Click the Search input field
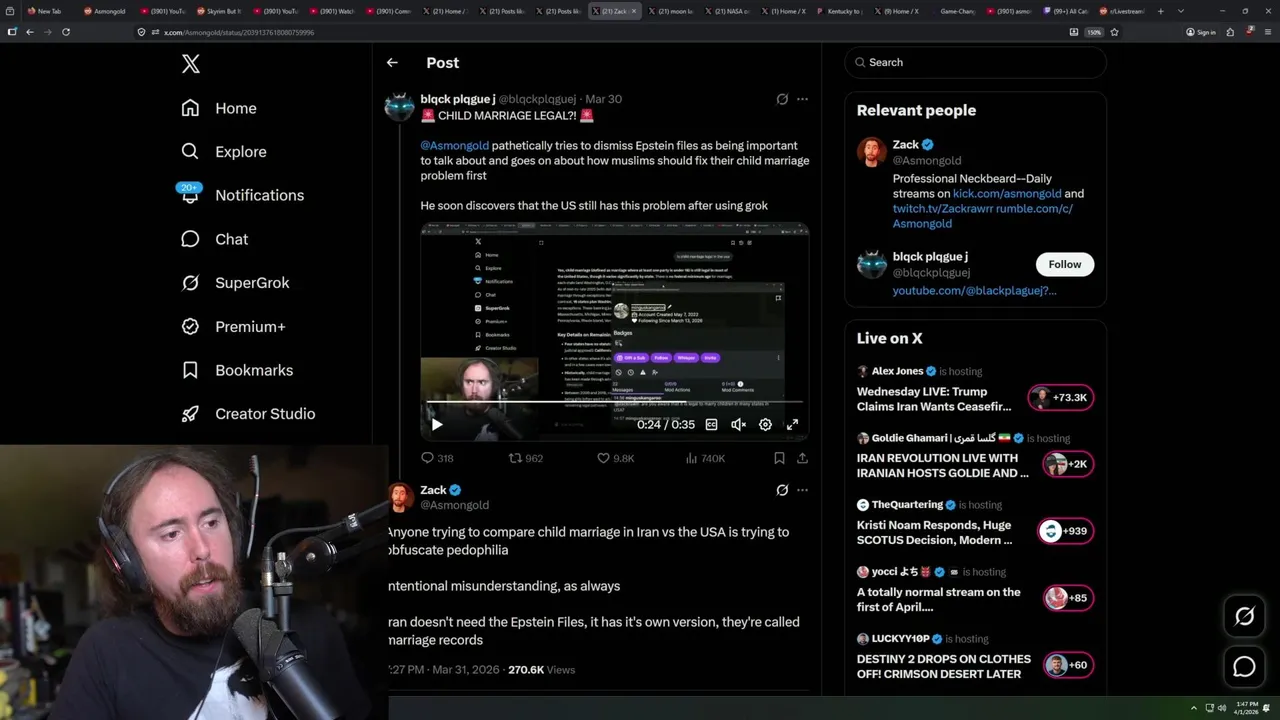Image resolution: width=1280 pixels, height=720 pixels. (975, 62)
